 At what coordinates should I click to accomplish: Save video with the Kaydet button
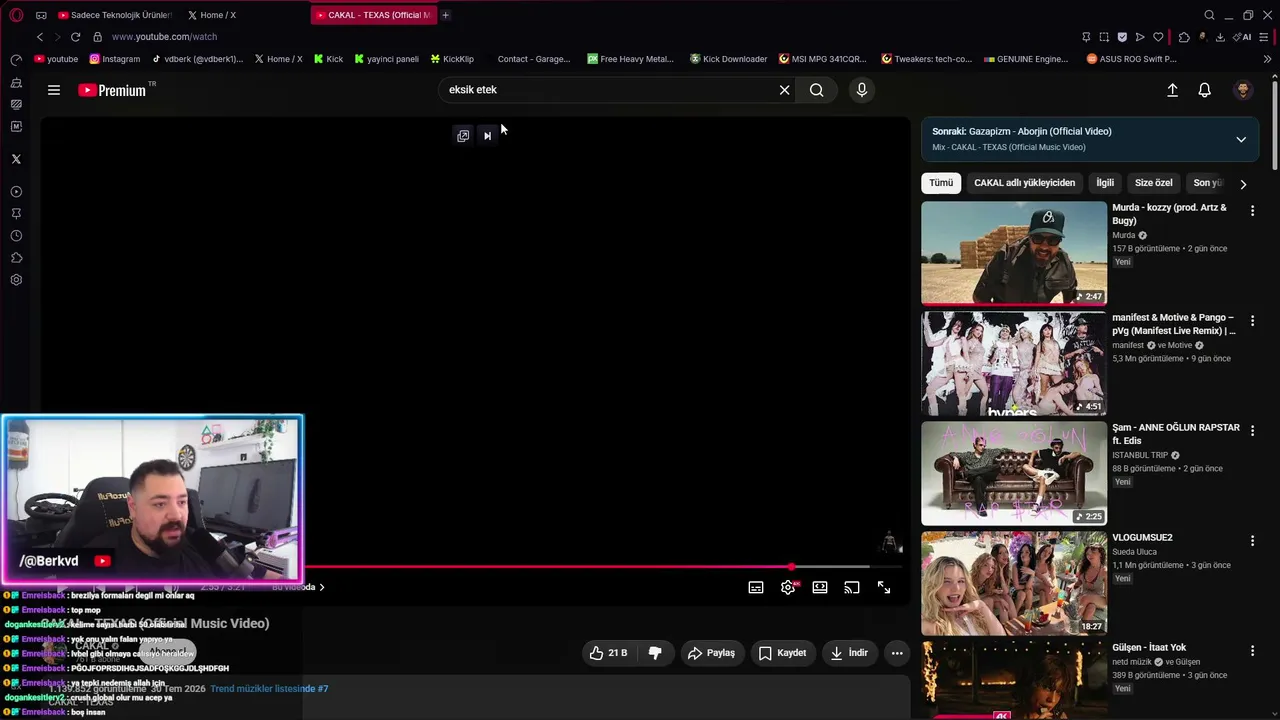coord(782,653)
